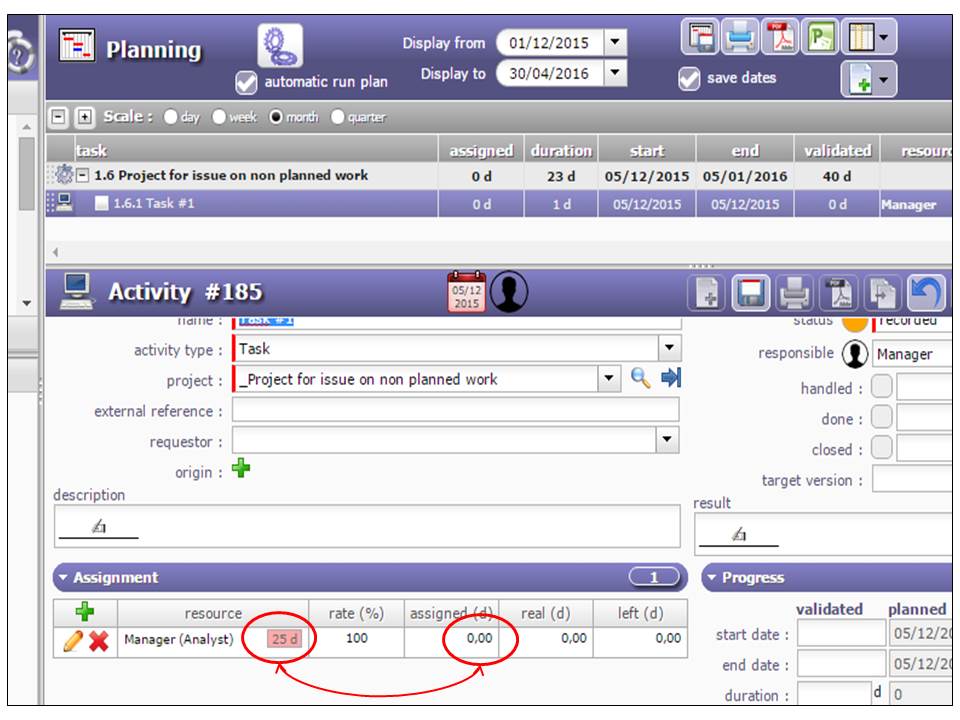Image resolution: width=960 pixels, height=720 pixels.
Task: Collapse all tasks with minus button
Action: click(58, 117)
